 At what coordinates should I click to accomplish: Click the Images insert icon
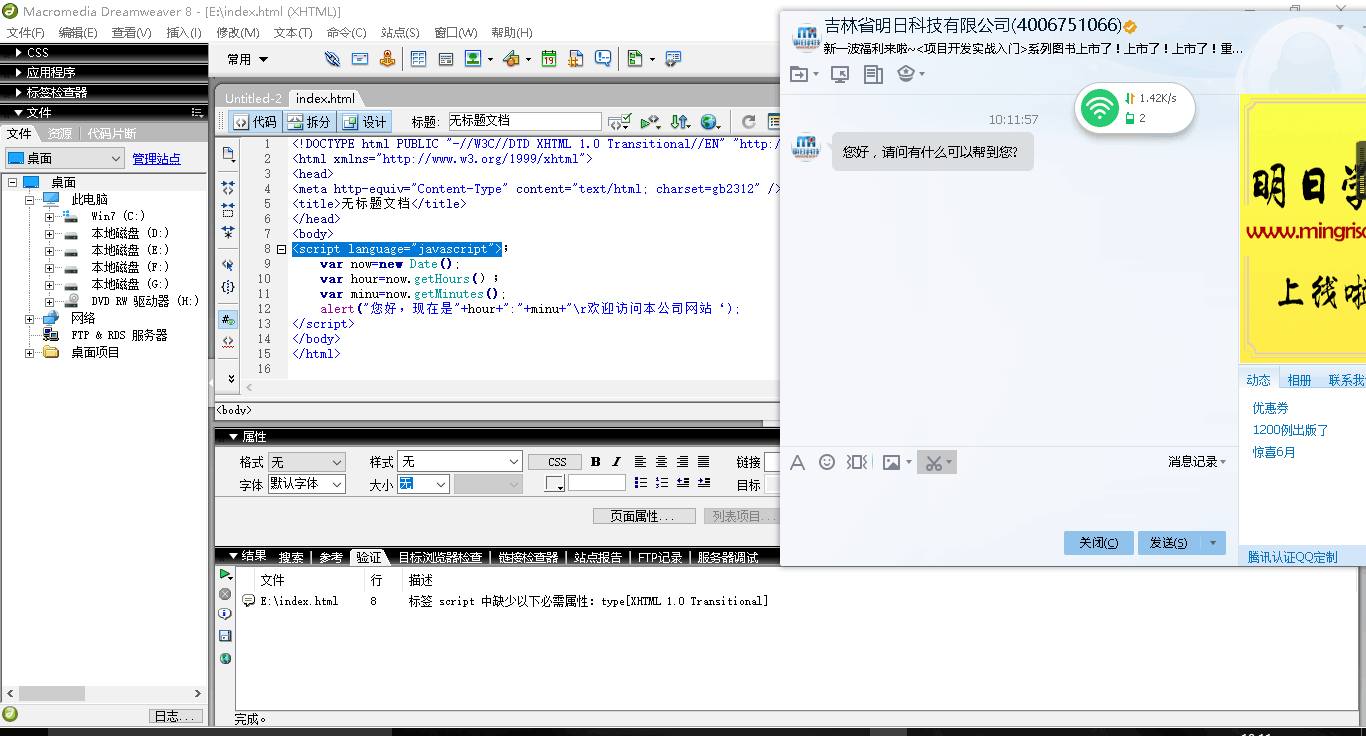coord(473,59)
